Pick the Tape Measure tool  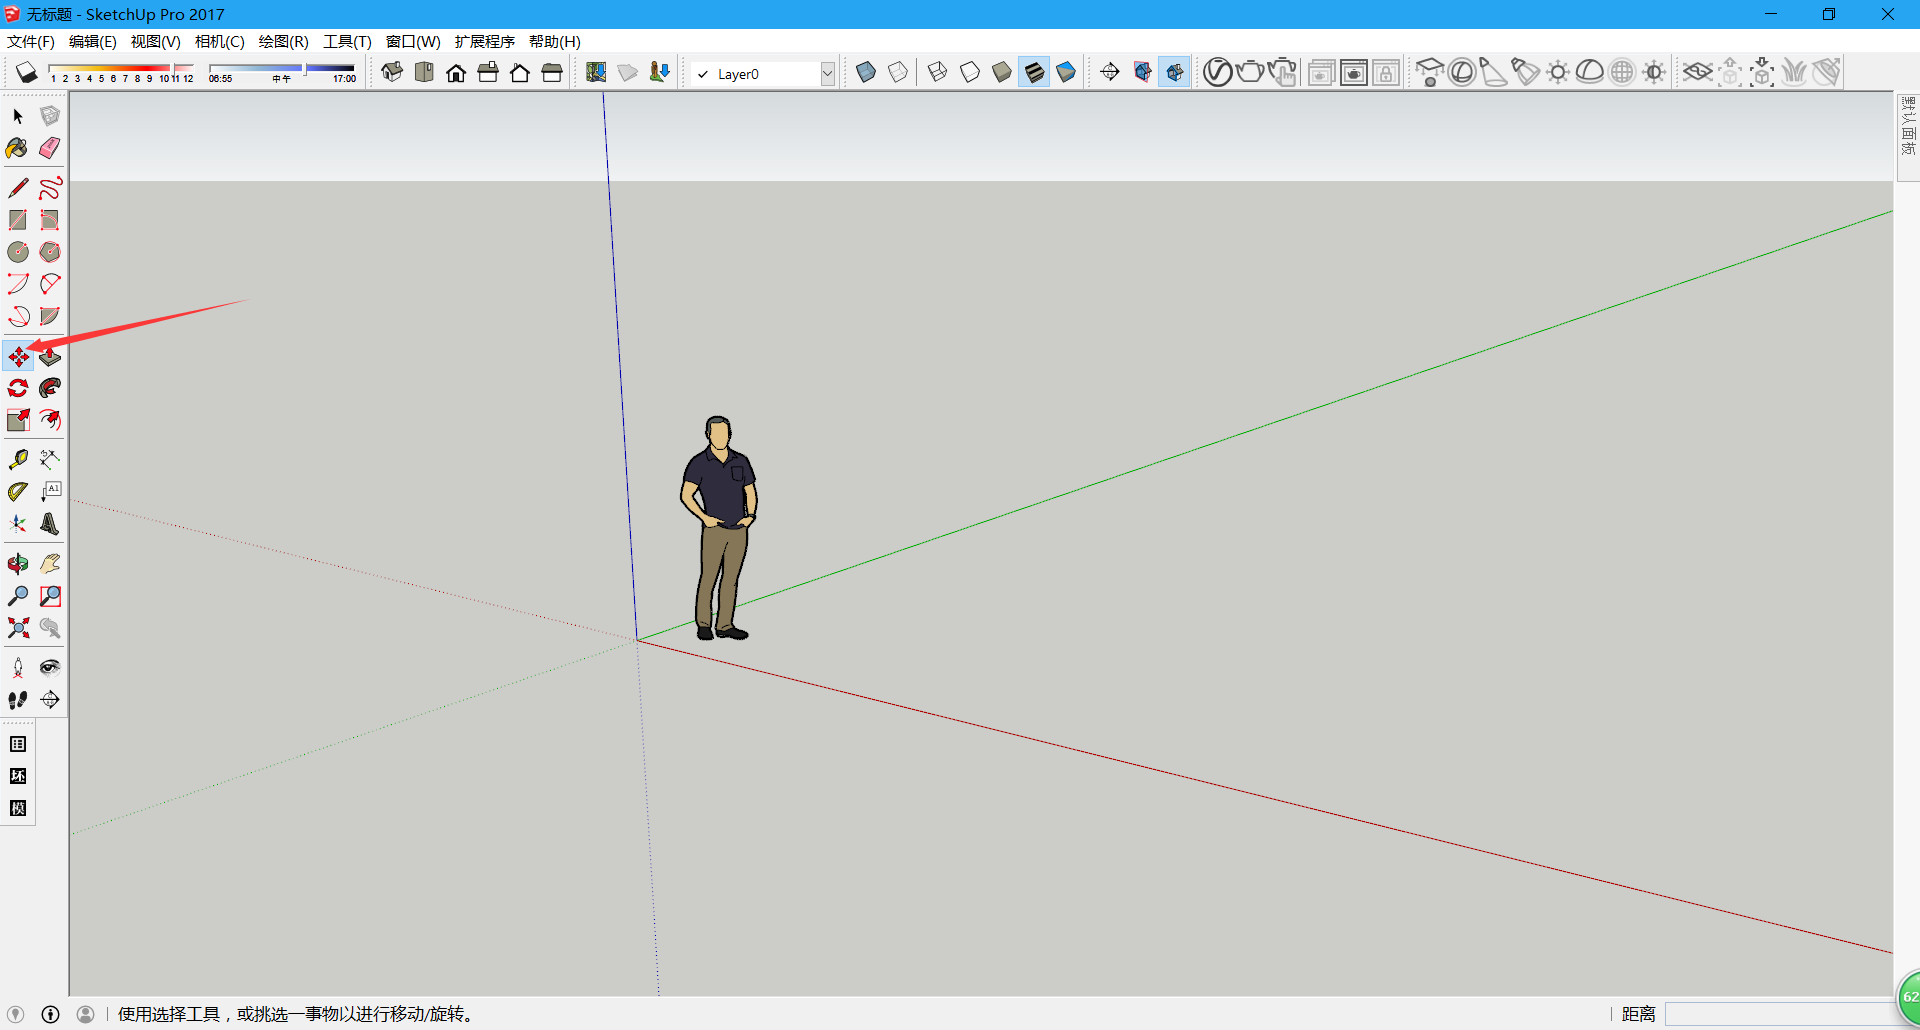[18, 460]
